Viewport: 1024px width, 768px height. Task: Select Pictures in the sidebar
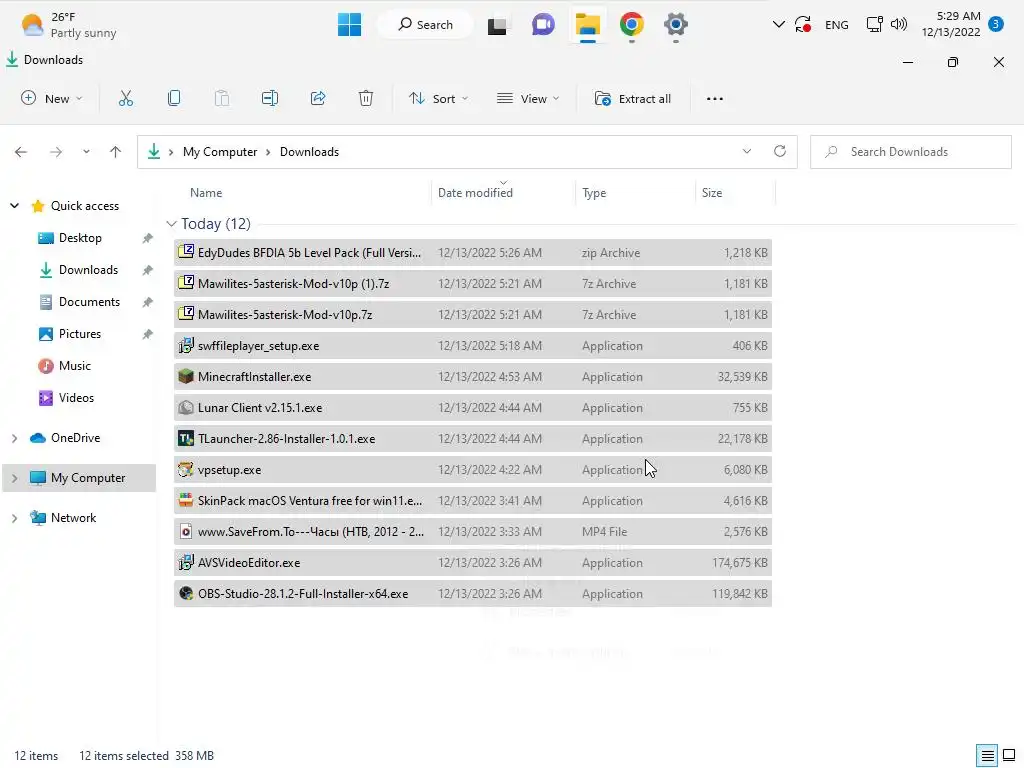coord(80,334)
